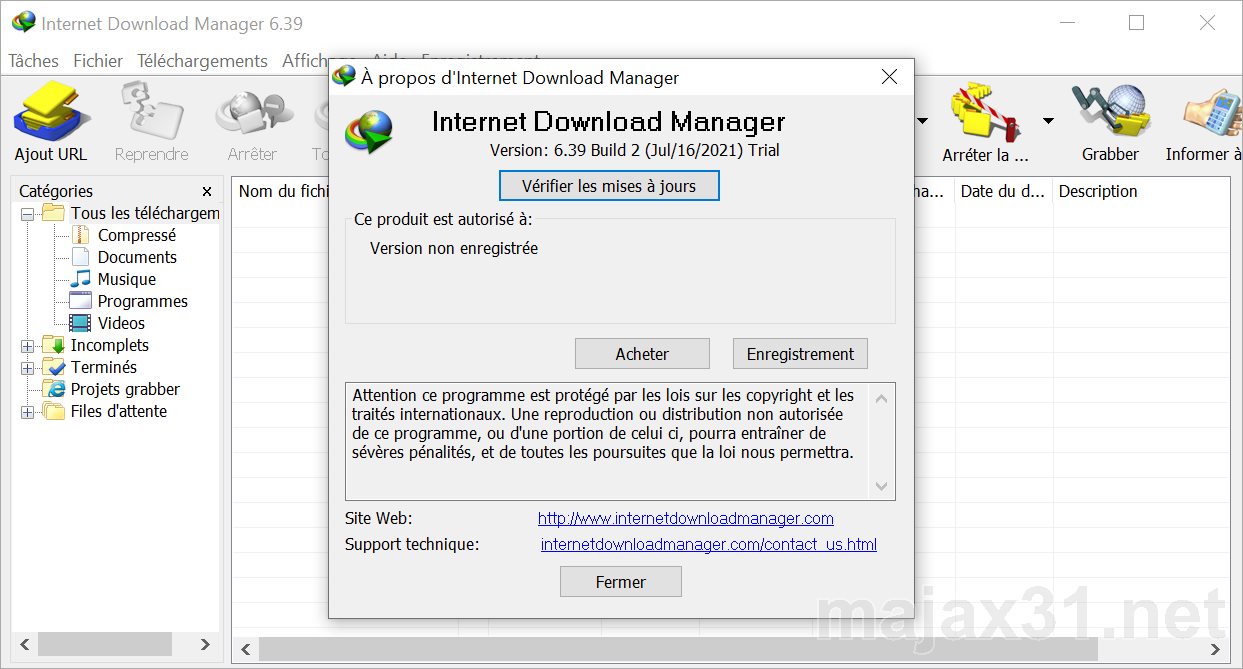
Task: Click the Arrêter toolbar icon
Action: [x=252, y=112]
